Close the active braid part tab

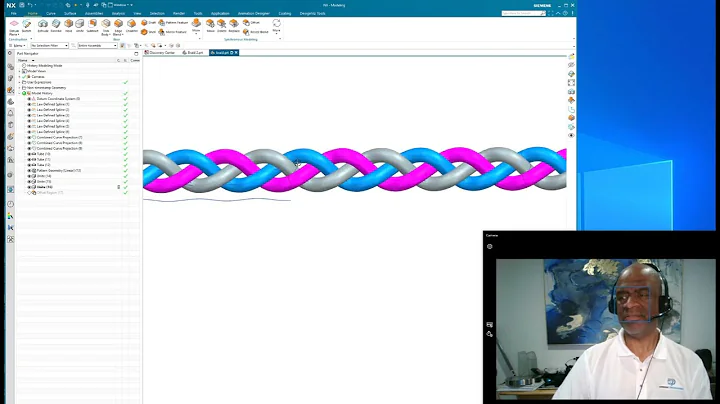(x=236, y=53)
